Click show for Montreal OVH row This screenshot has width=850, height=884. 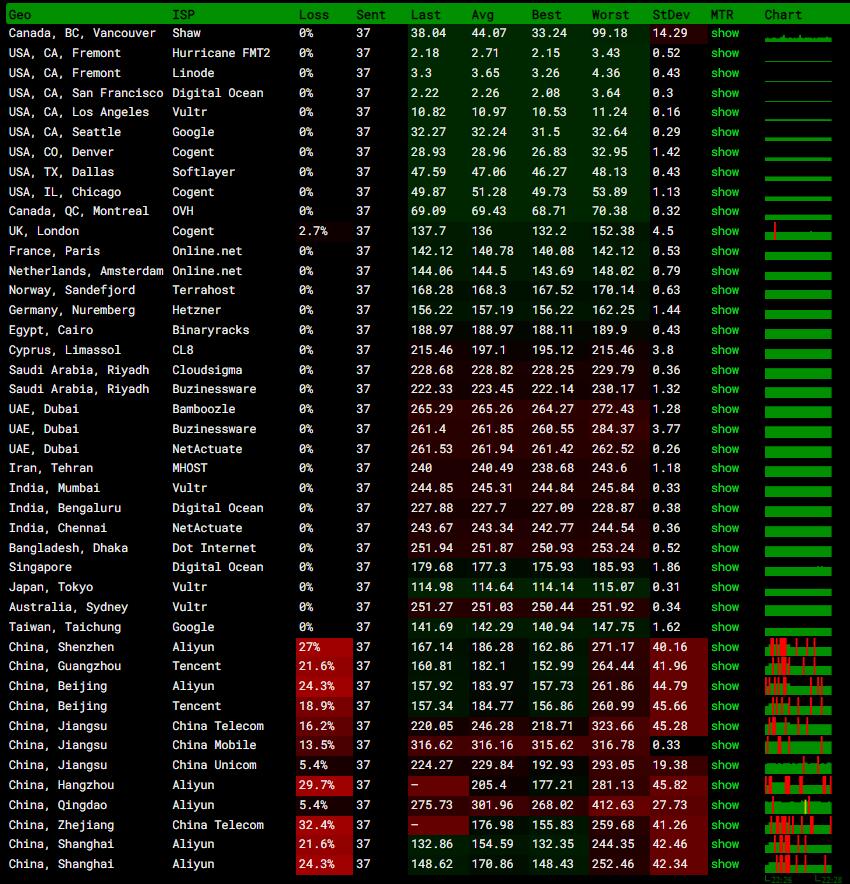725,211
